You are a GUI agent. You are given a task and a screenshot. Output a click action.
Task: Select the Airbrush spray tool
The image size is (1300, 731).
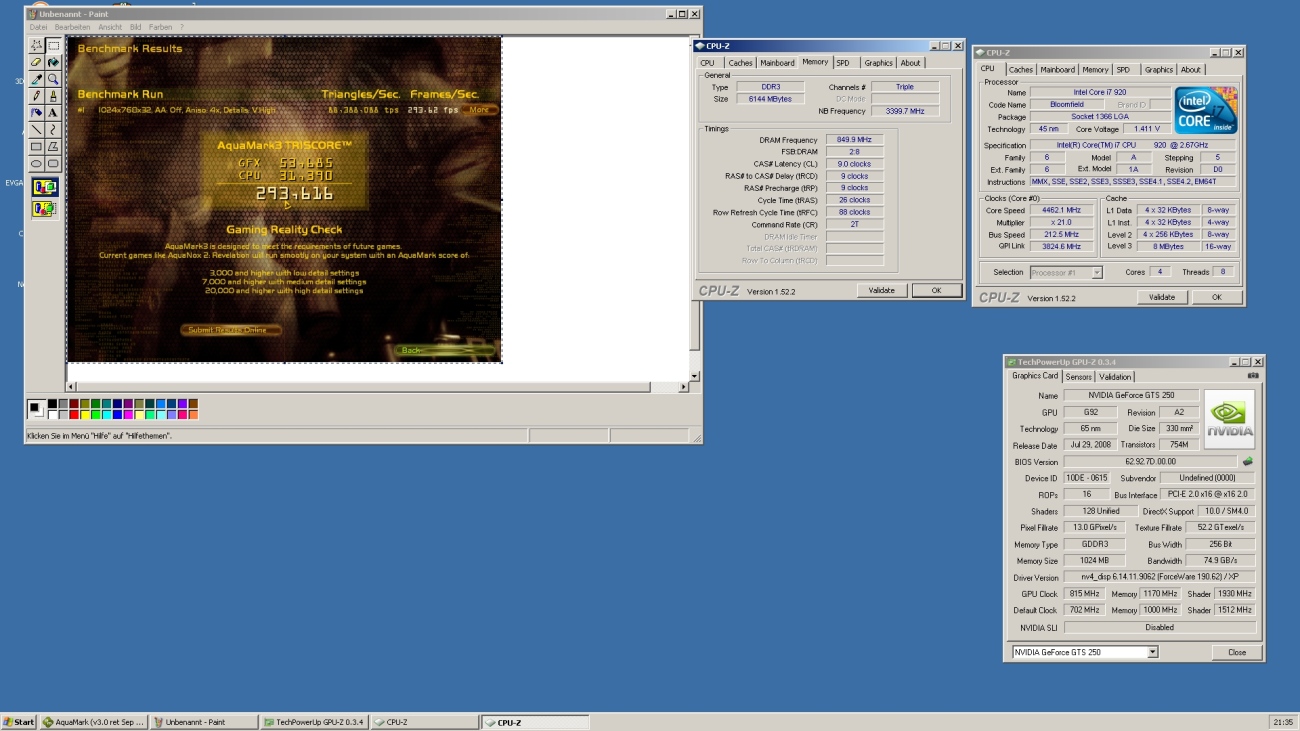click(x=37, y=113)
